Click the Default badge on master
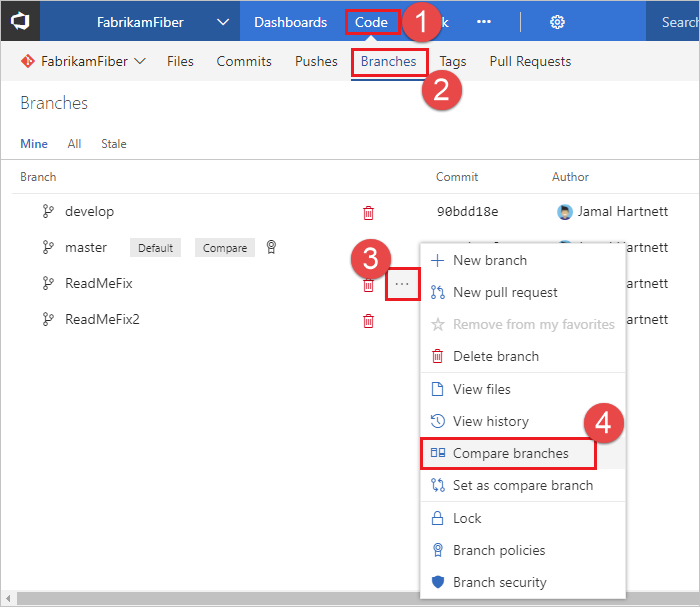This screenshot has width=700, height=607. click(x=155, y=248)
